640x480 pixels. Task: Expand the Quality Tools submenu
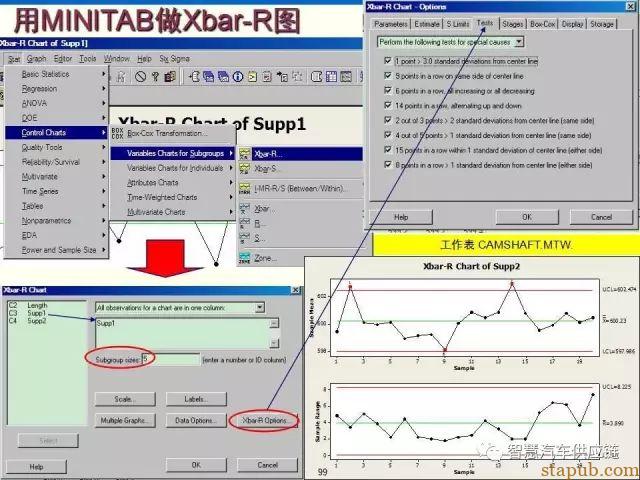(56, 147)
